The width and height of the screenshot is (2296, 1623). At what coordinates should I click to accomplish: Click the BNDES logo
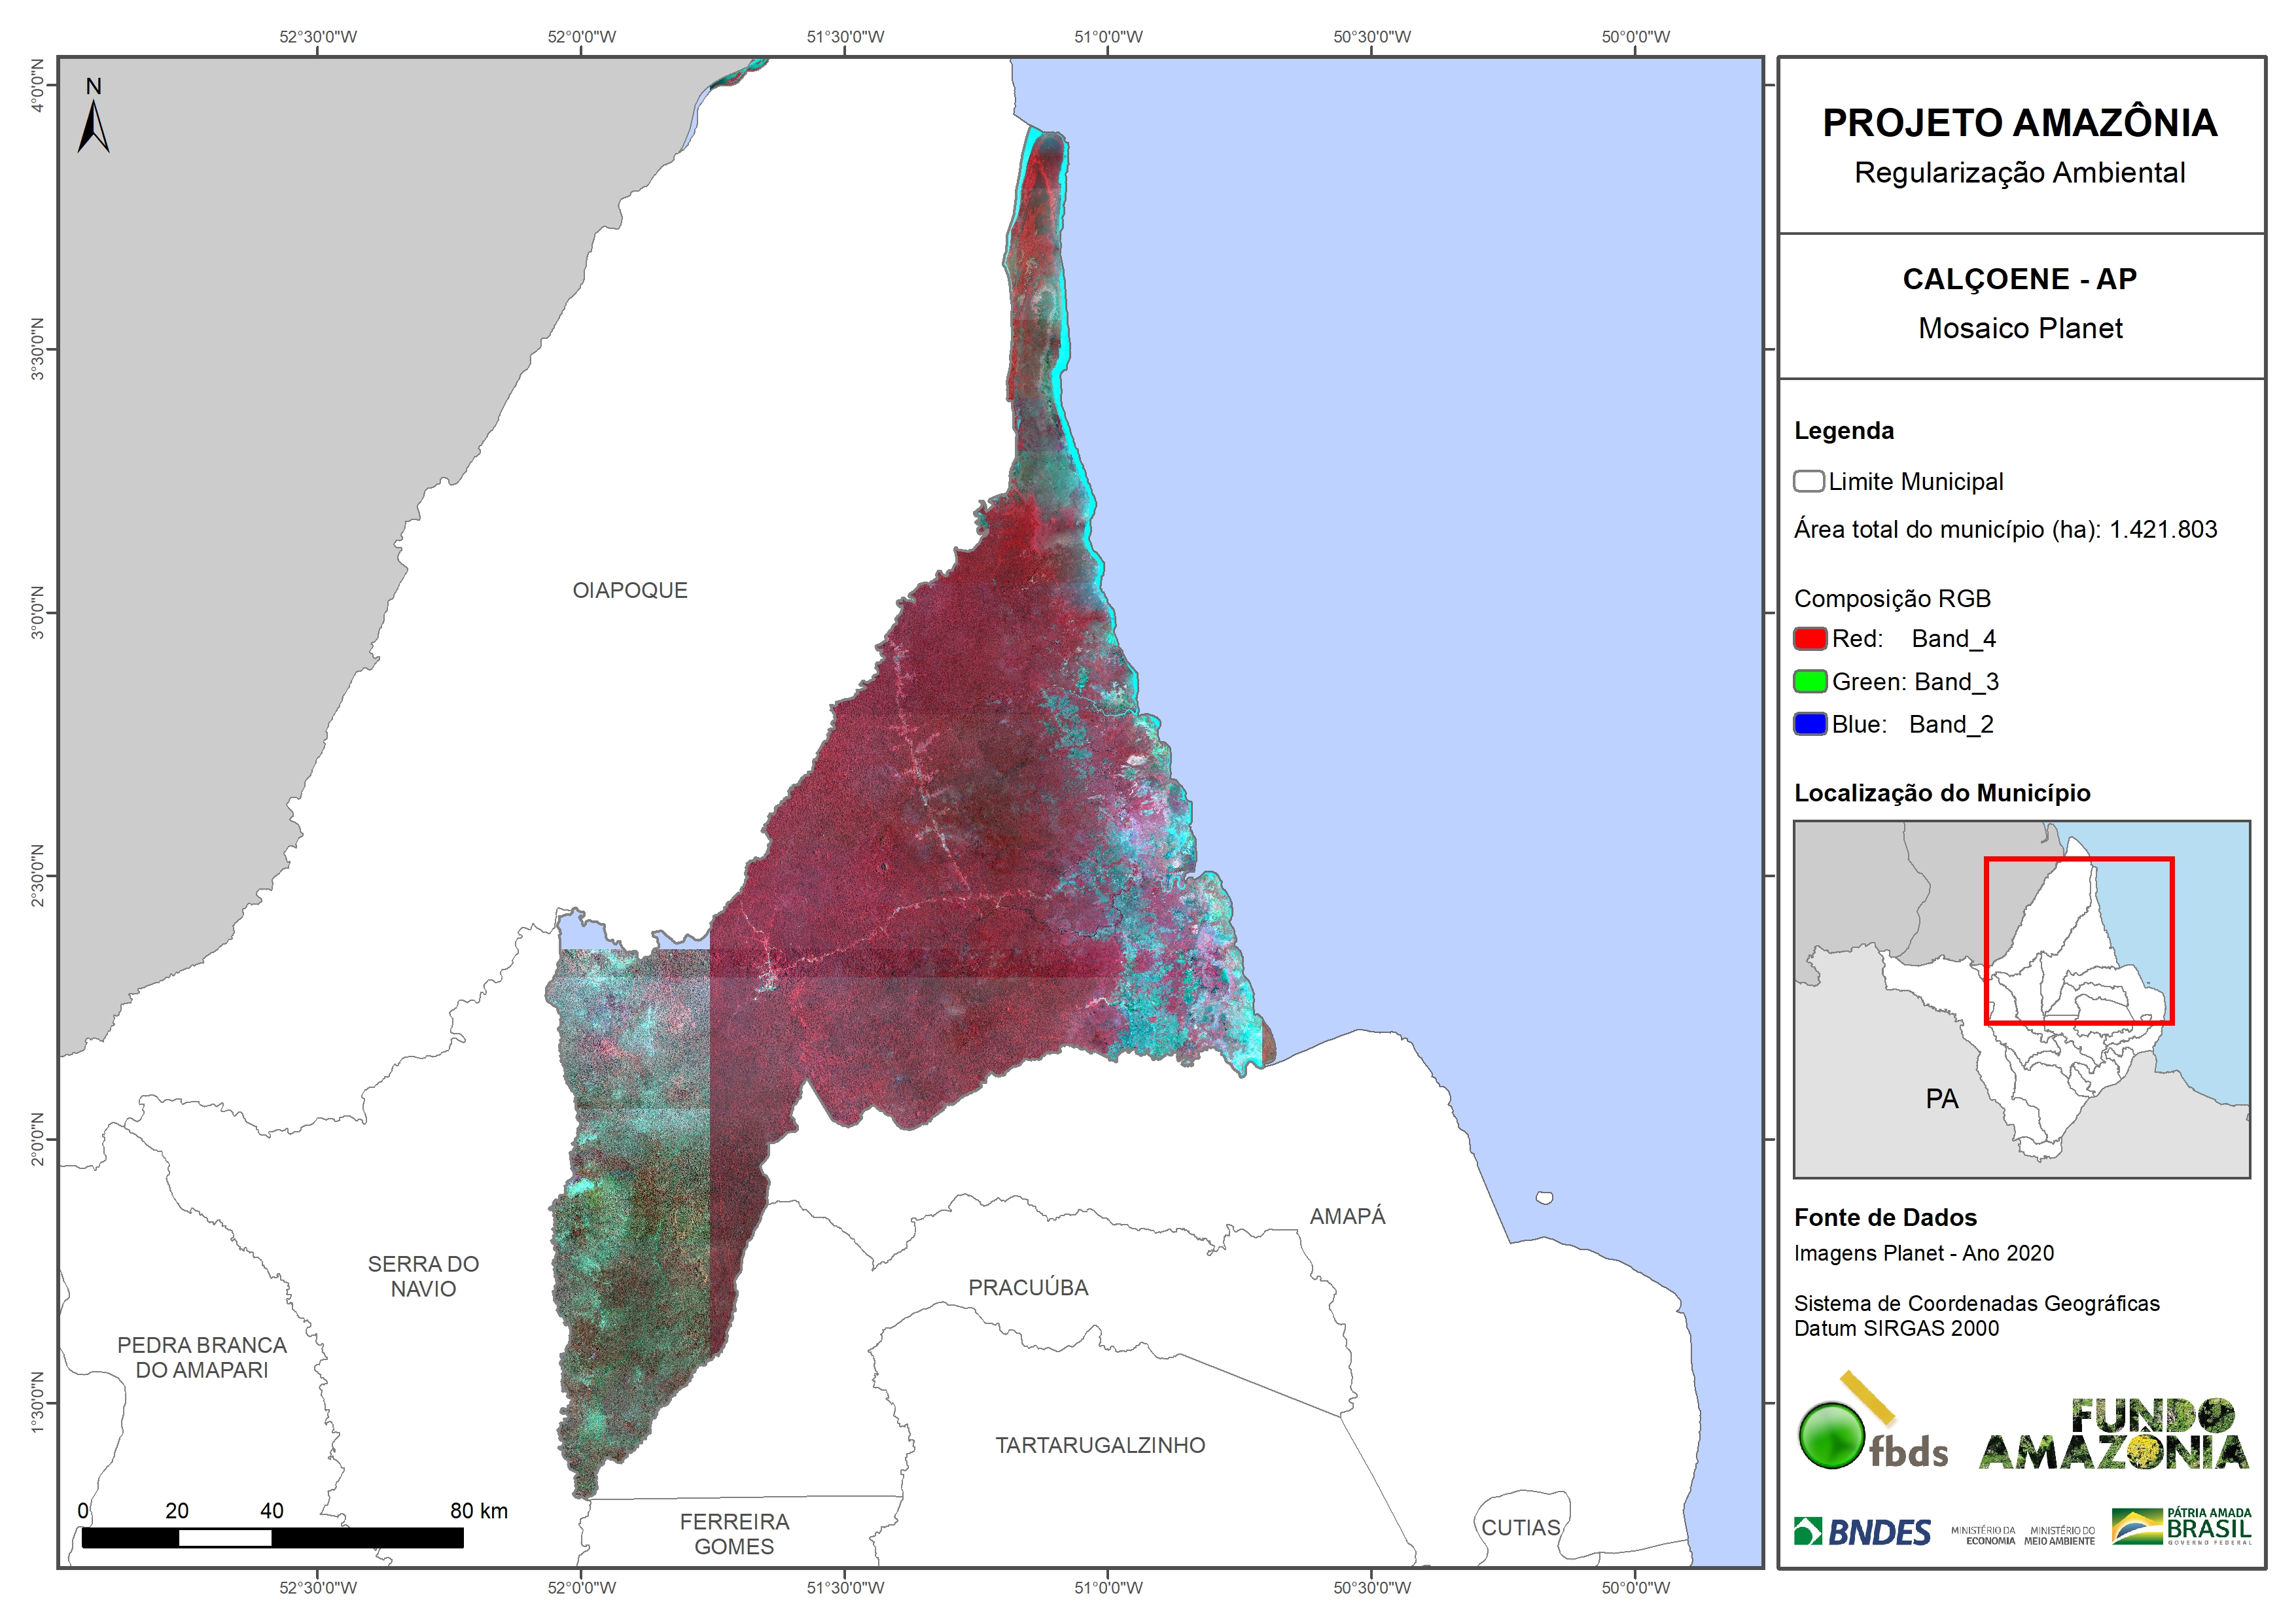(1862, 1531)
